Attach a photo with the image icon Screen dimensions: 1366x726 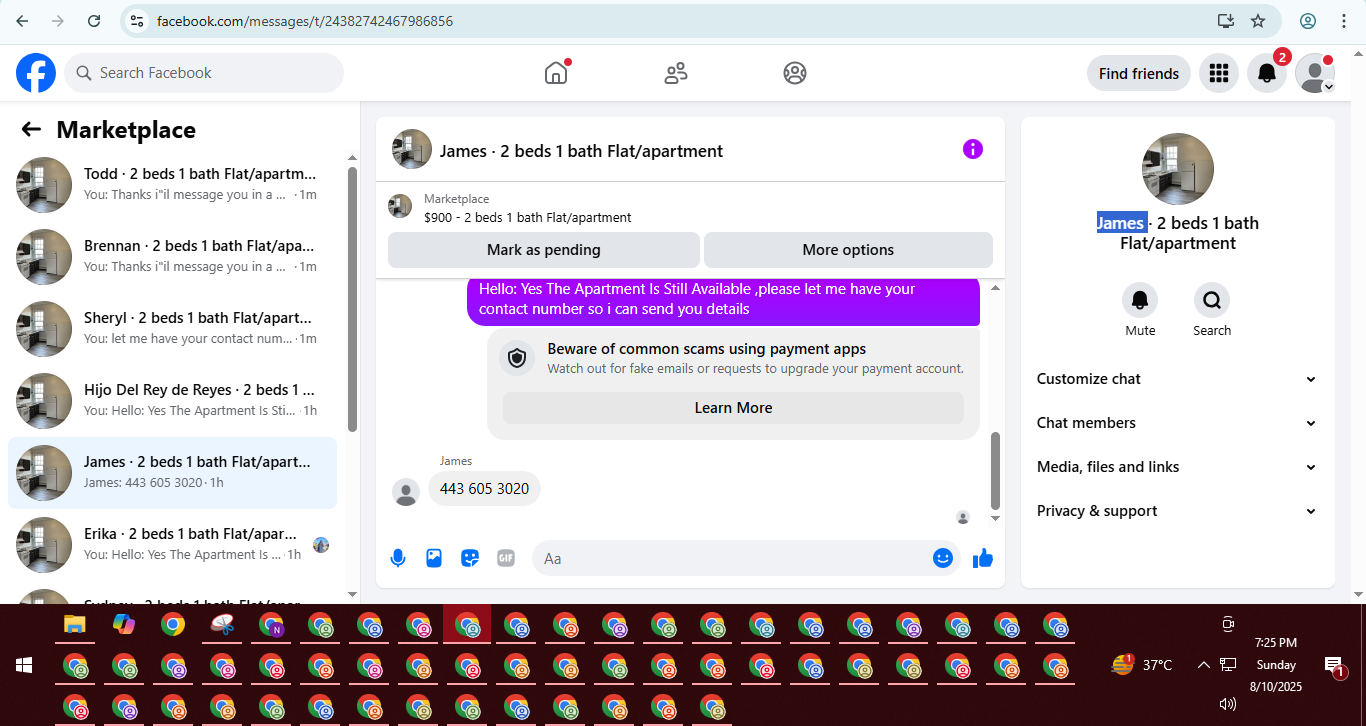(x=434, y=558)
